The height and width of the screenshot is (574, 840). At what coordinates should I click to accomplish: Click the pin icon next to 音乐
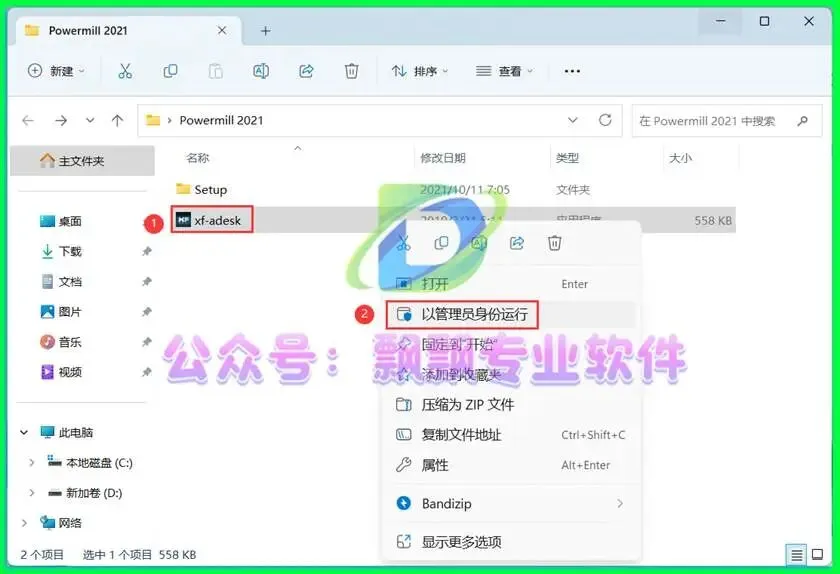(146, 341)
